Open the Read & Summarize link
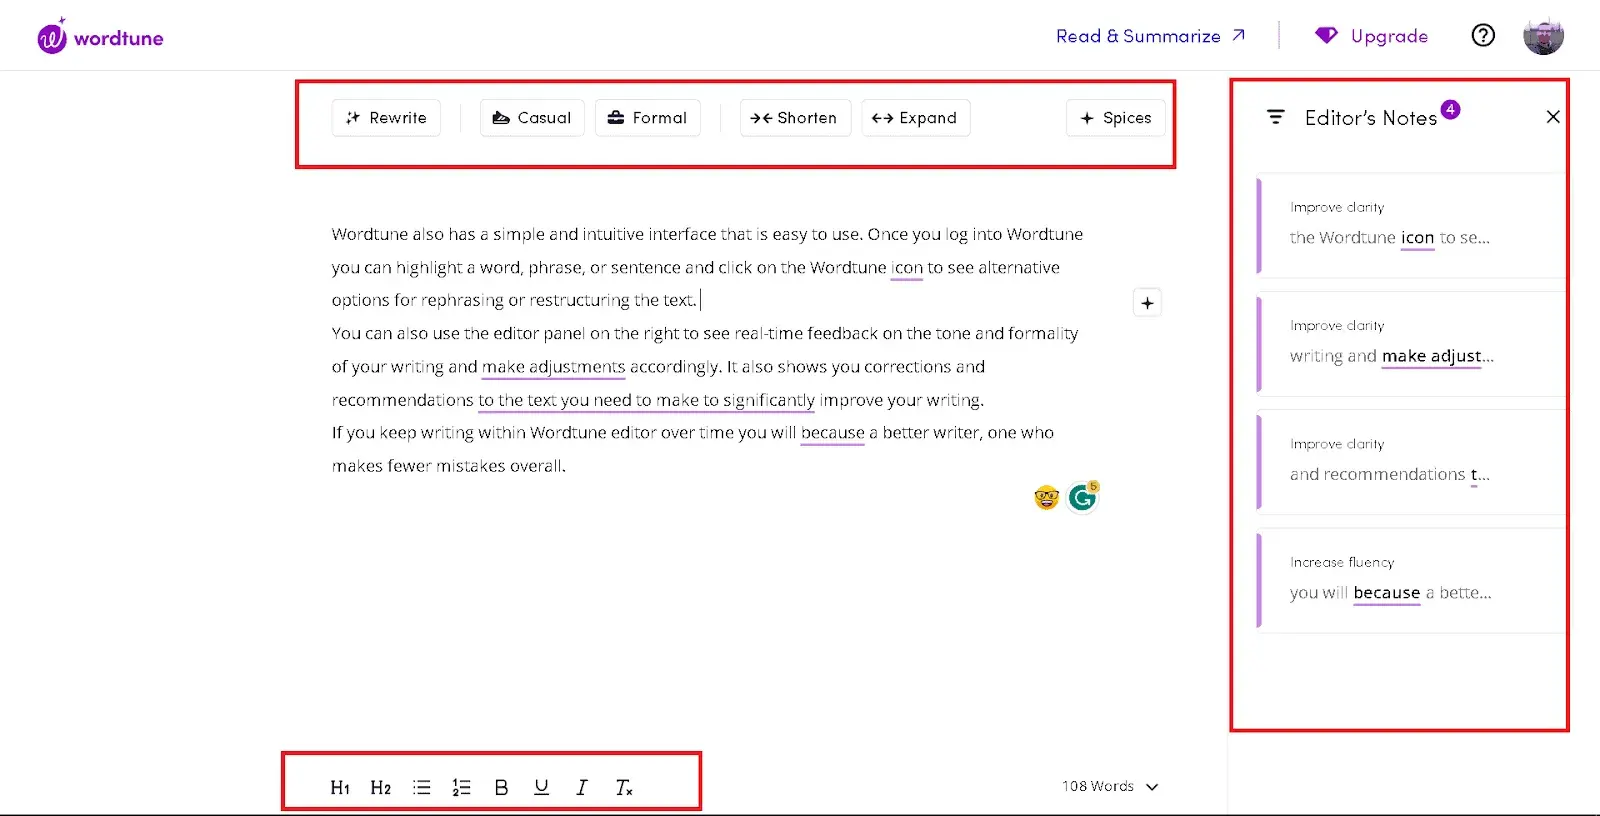The height and width of the screenshot is (816, 1600). click(1150, 36)
